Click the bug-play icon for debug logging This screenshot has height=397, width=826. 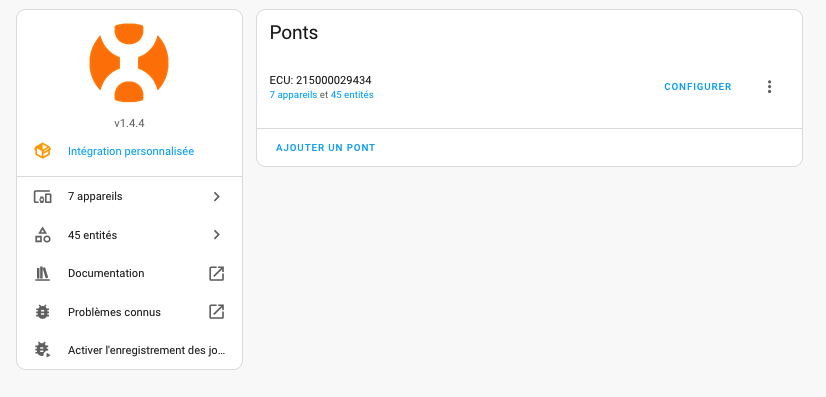[42, 350]
